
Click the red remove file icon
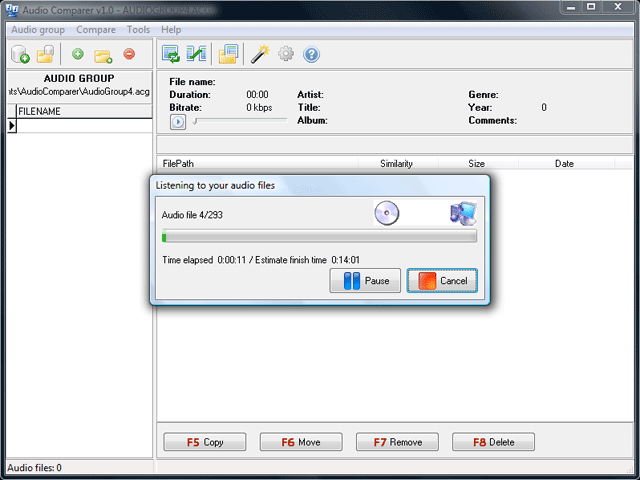tap(129, 53)
